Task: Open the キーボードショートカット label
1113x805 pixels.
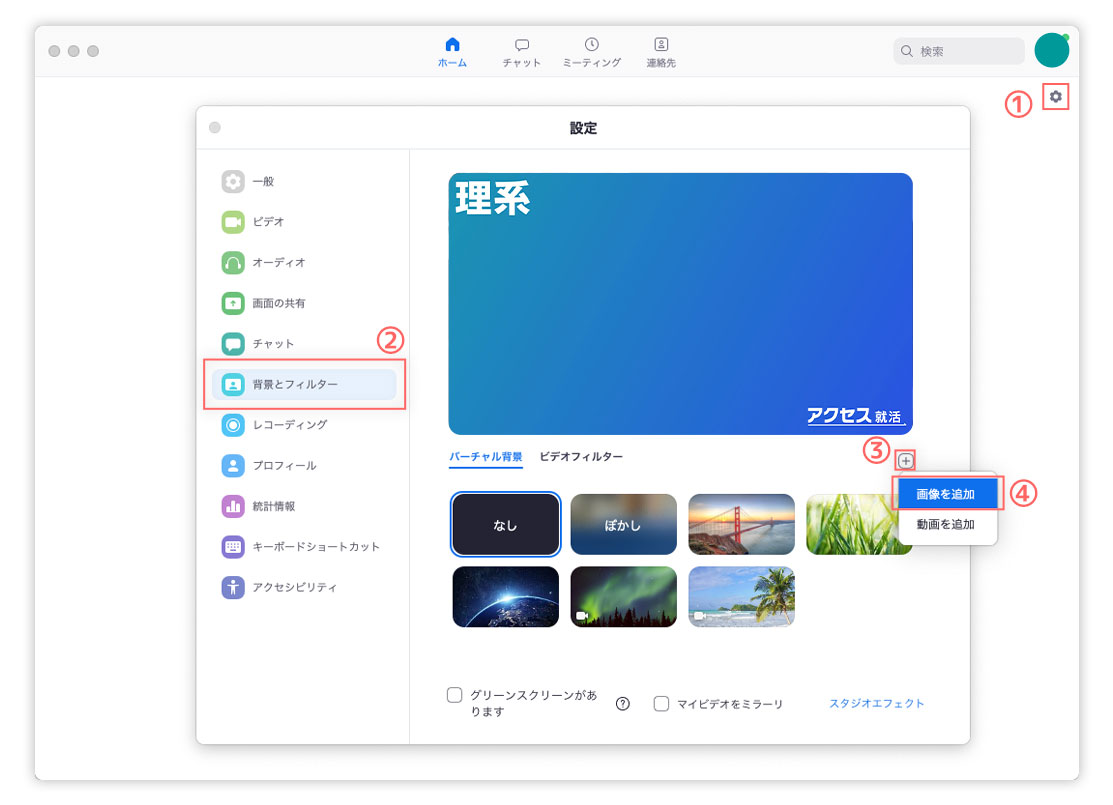Action: (x=316, y=547)
